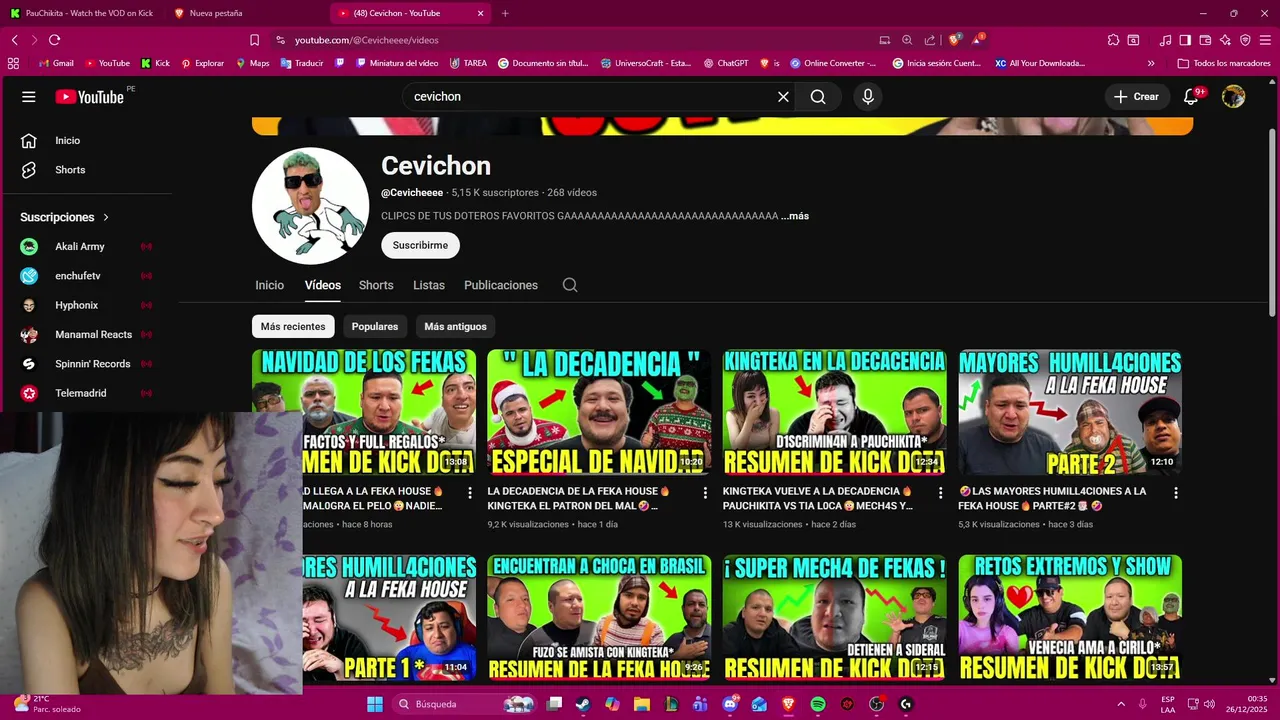Screen dimensions: 1280x720
Task: Open Steam from the taskbar
Action: (583, 704)
